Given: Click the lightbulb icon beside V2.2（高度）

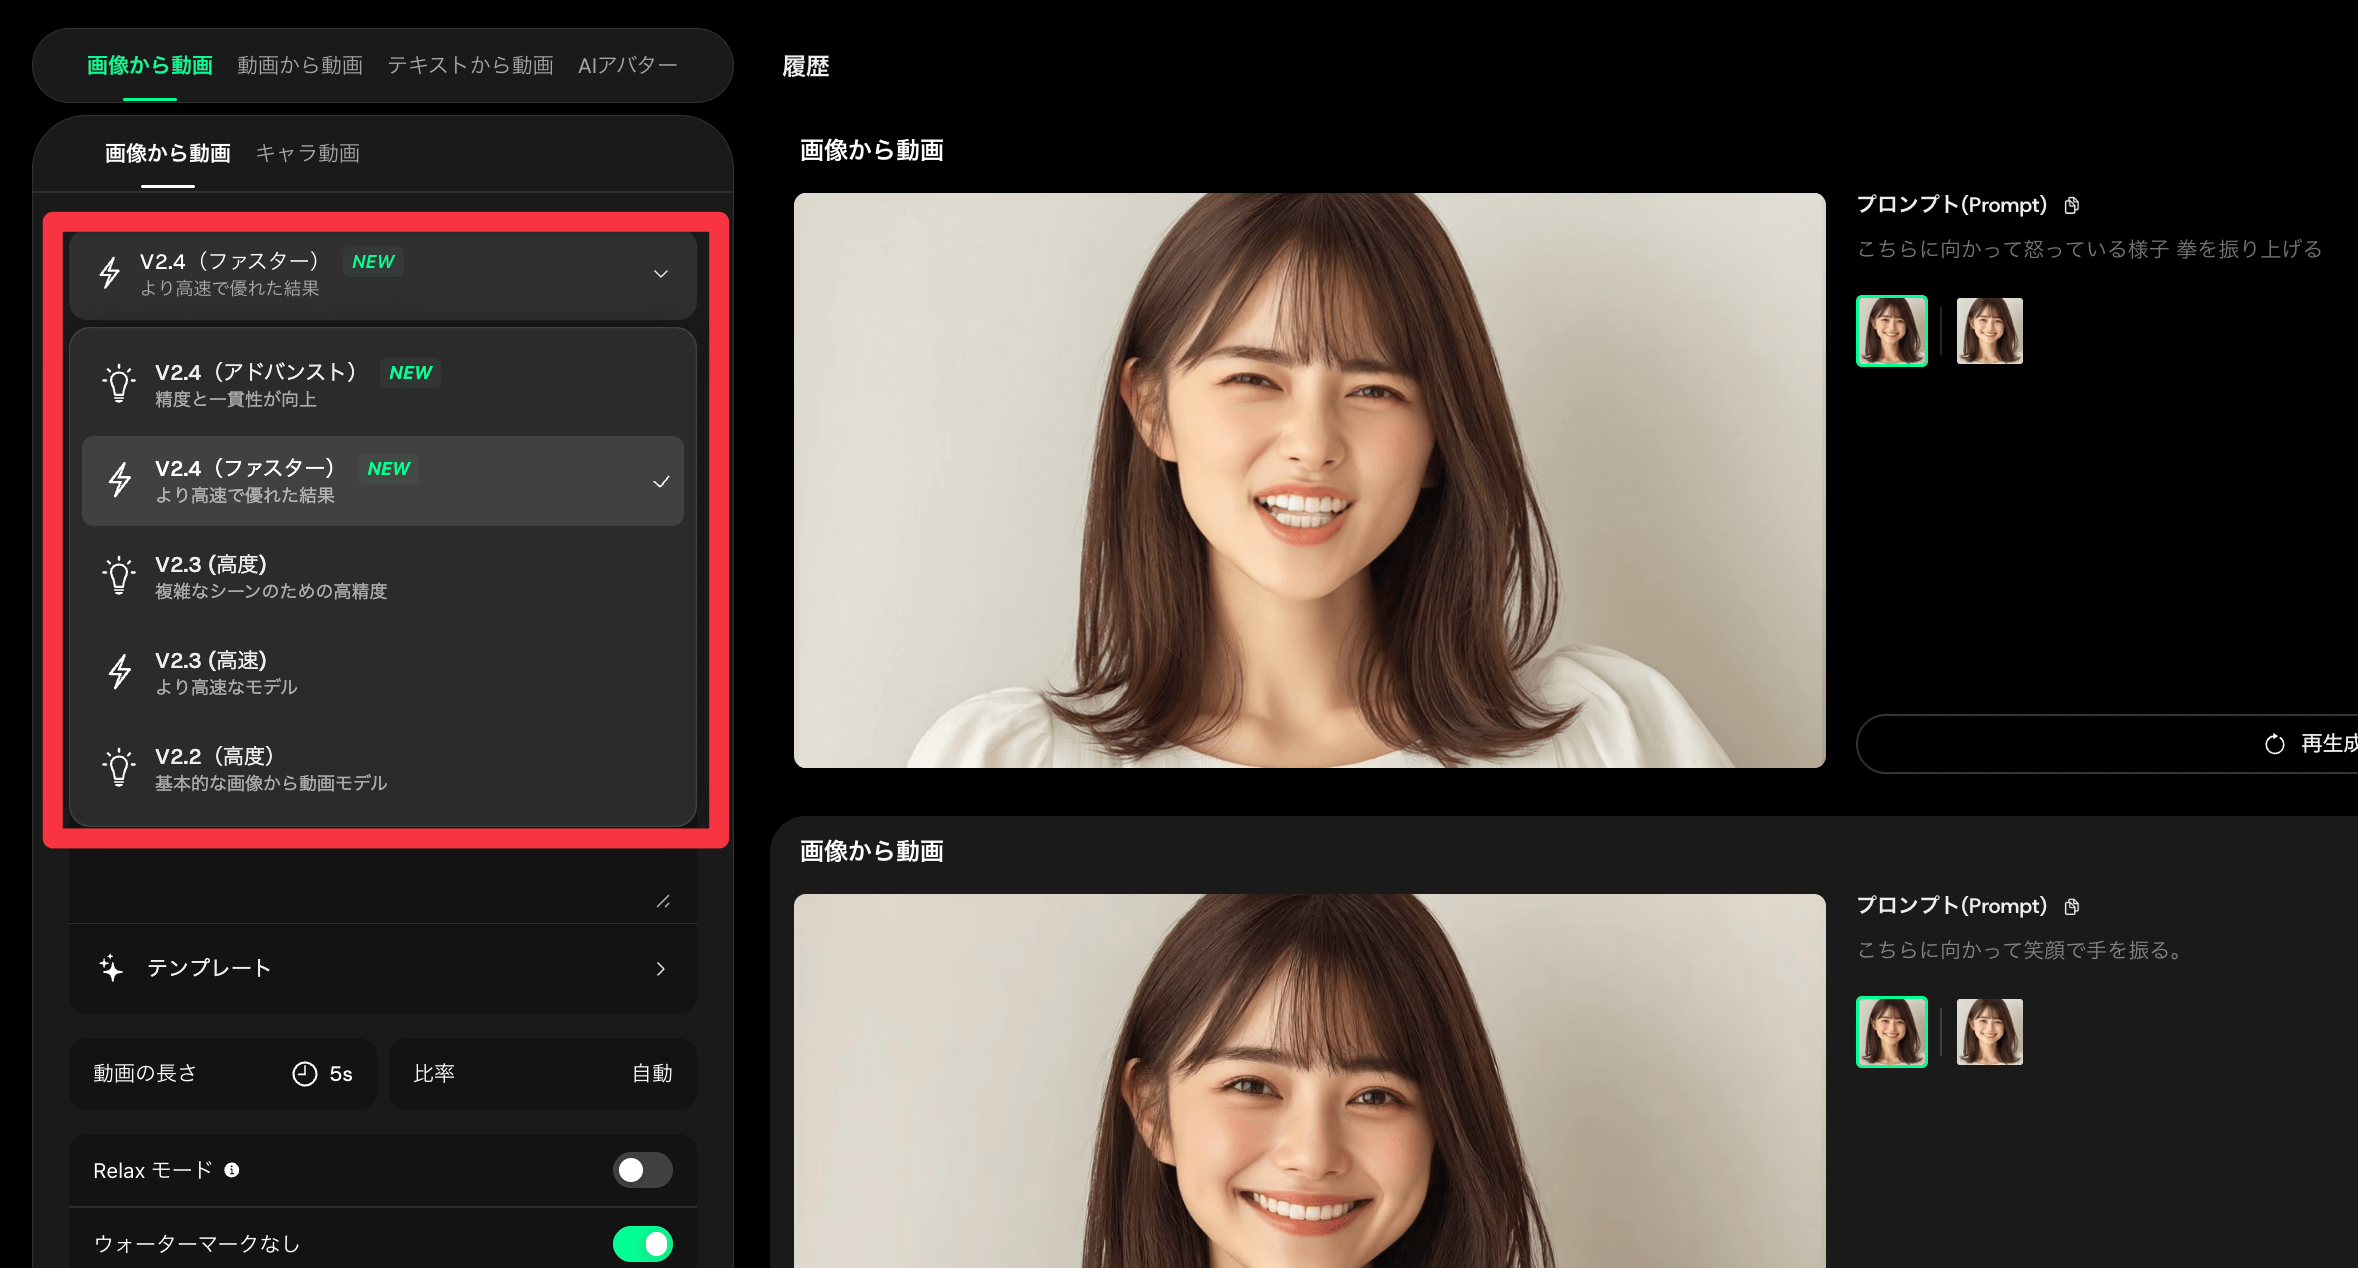Looking at the screenshot, I should click(x=120, y=767).
